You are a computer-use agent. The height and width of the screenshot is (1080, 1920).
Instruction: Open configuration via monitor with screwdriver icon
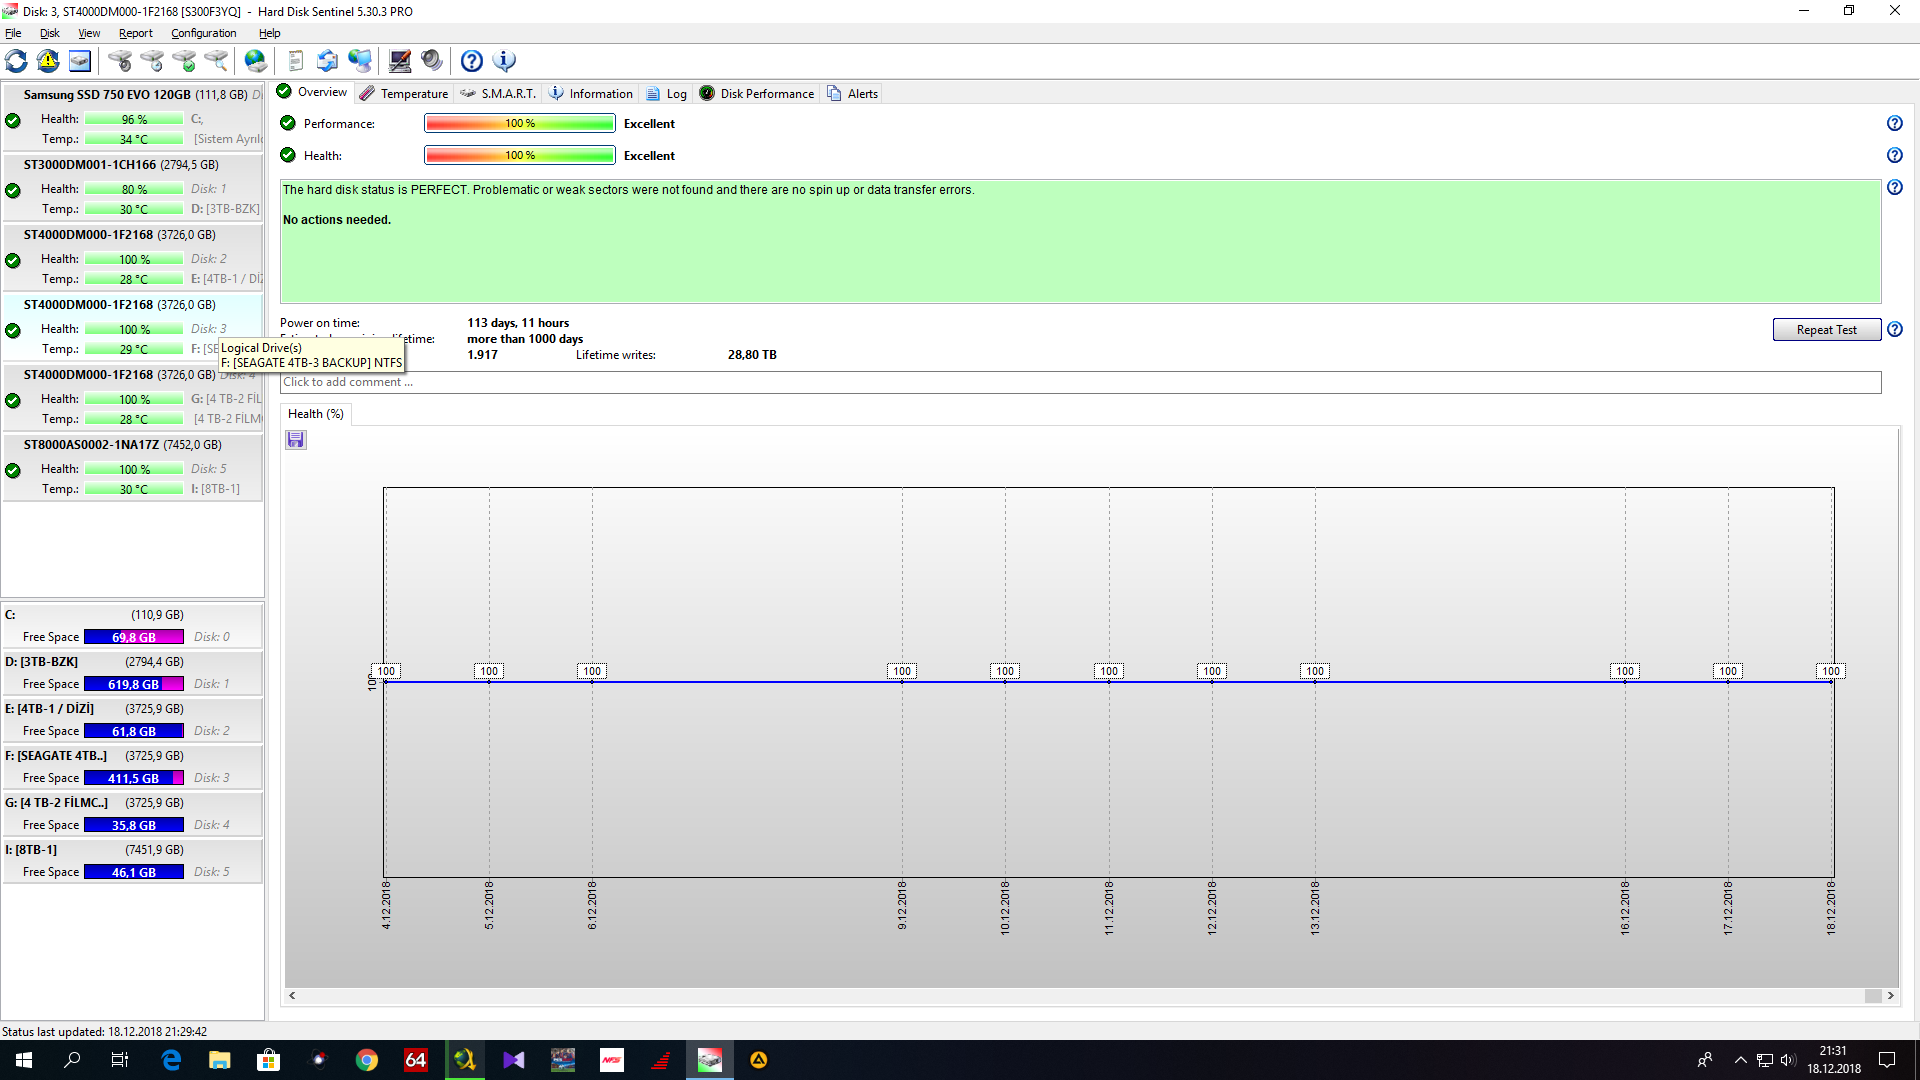[x=399, y=61]
